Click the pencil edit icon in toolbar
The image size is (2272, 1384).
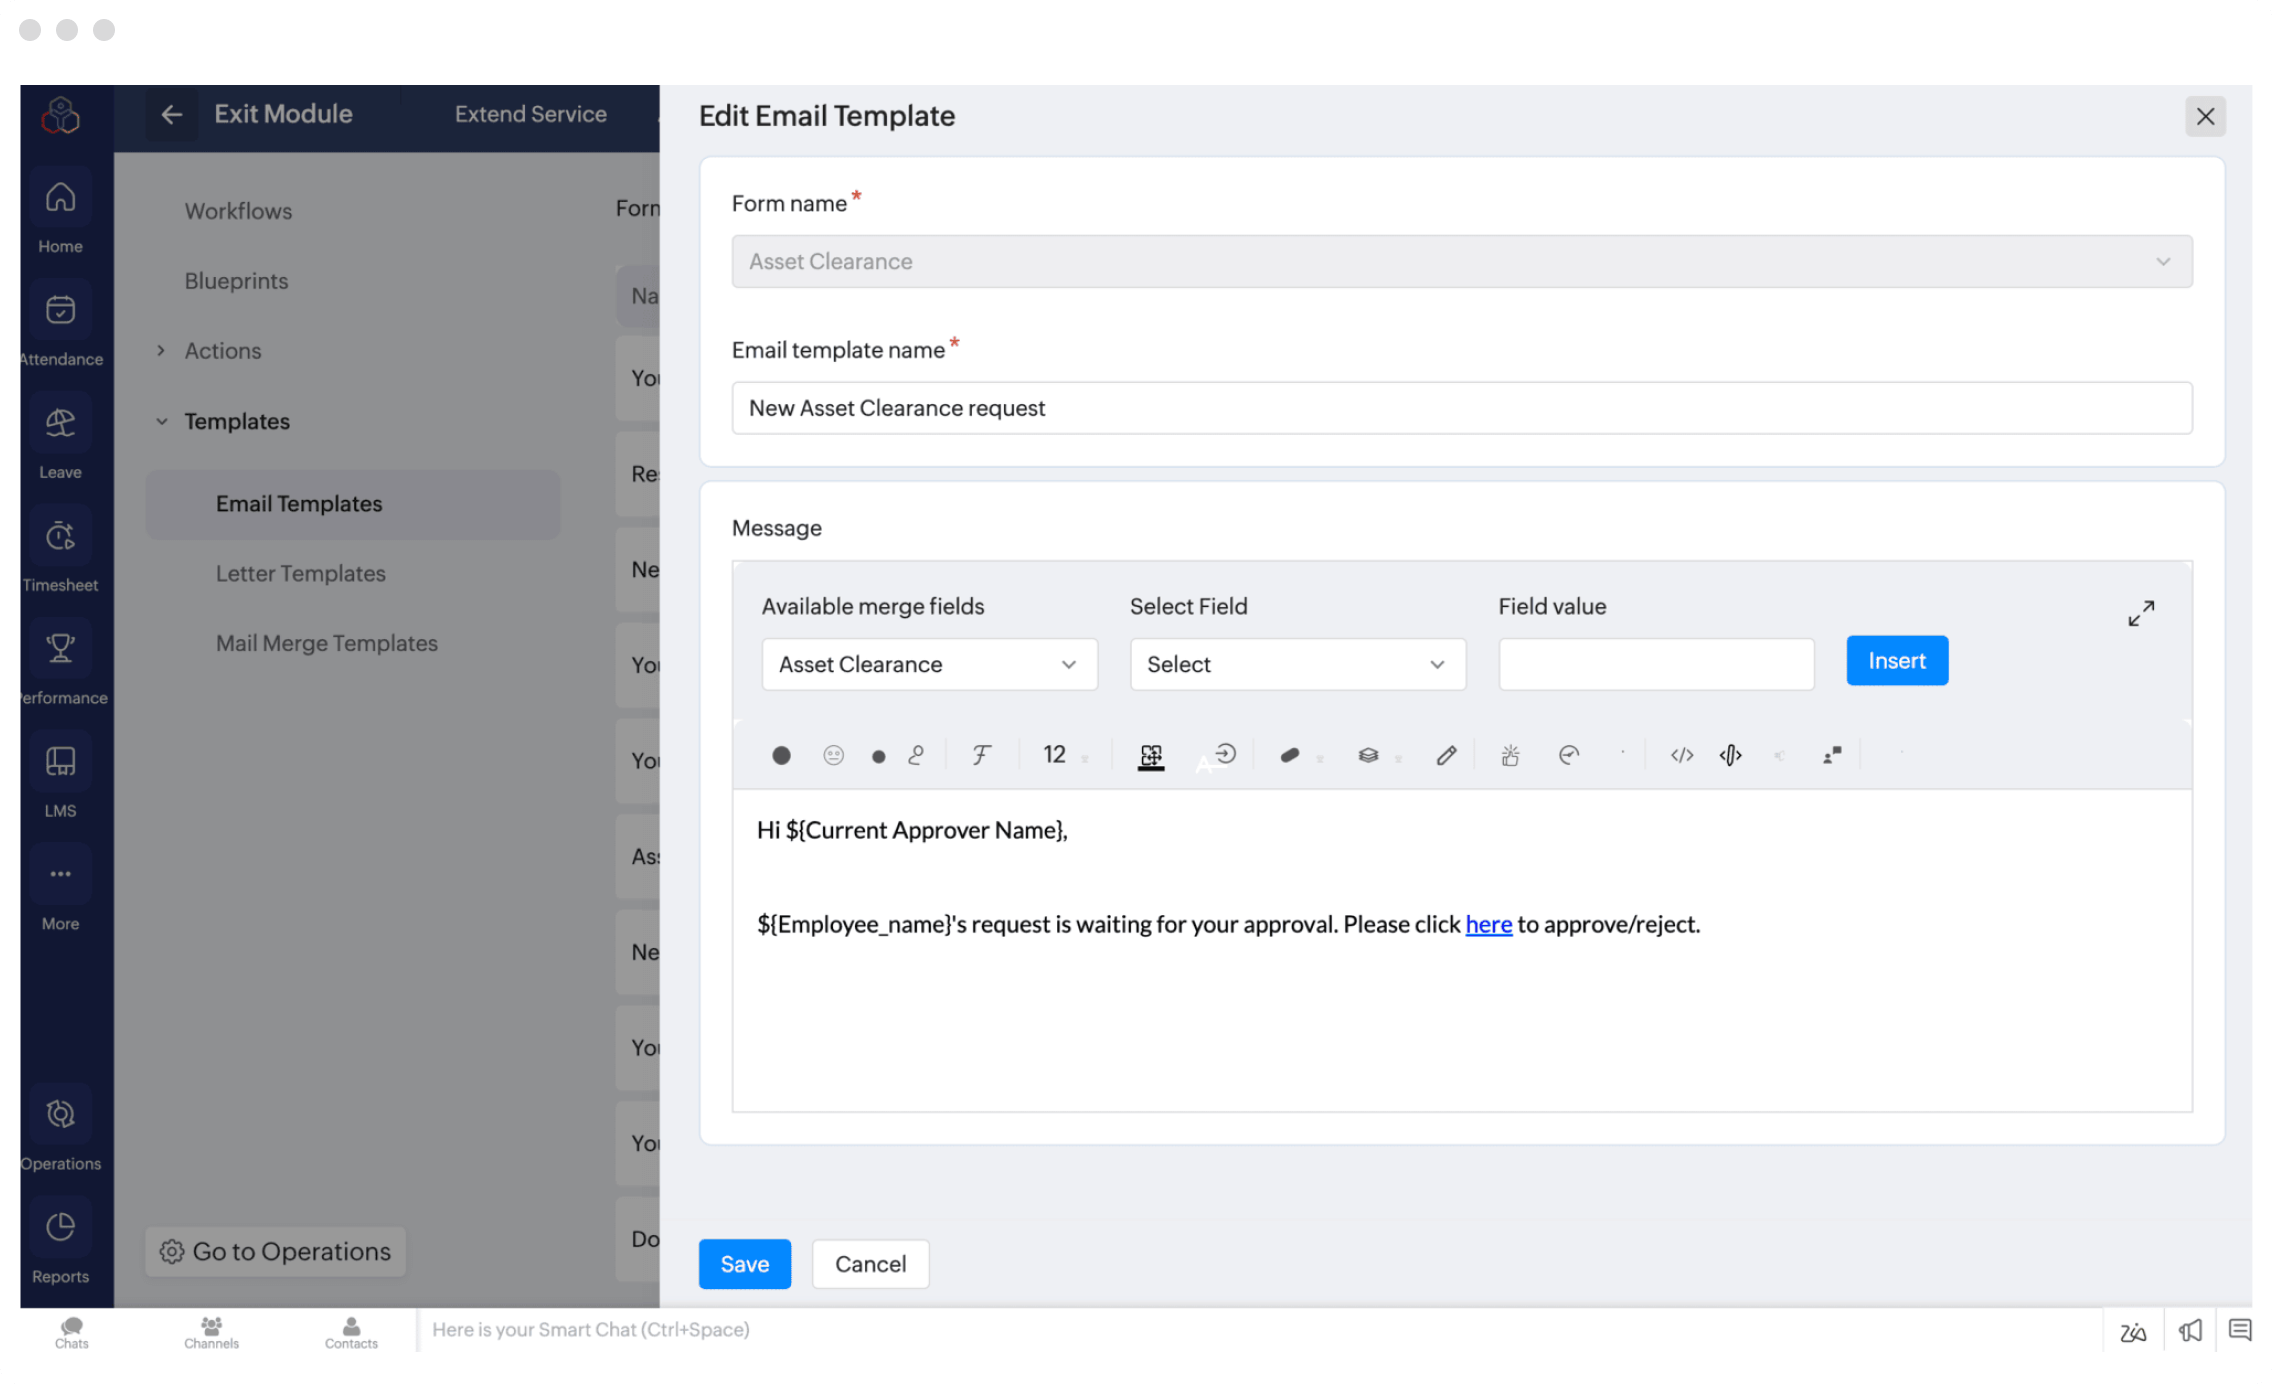1446,755
